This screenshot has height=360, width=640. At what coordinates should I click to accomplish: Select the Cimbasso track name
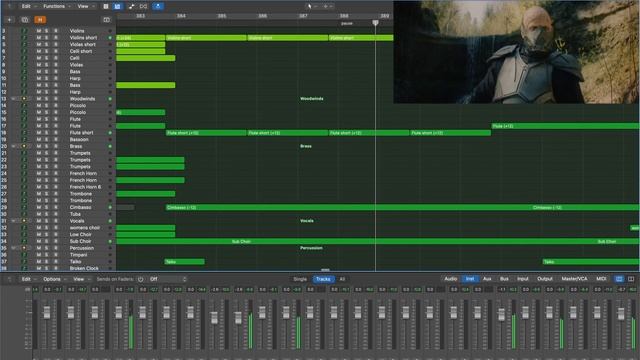[x=80, y=207]
